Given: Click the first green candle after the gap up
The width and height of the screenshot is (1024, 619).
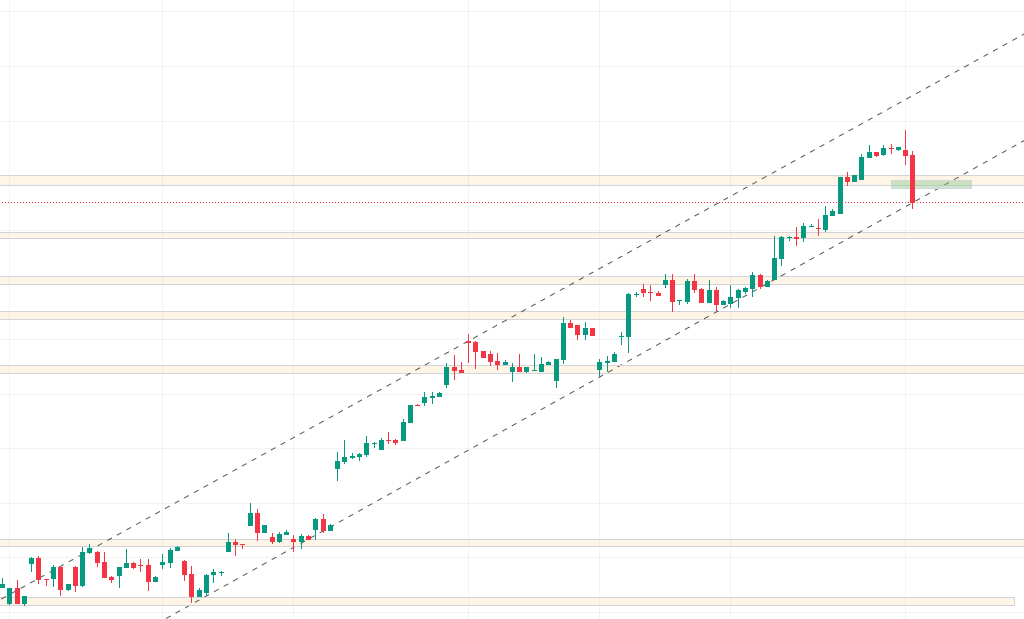Looking at the screenshot, I should click(x=337, y=462).
